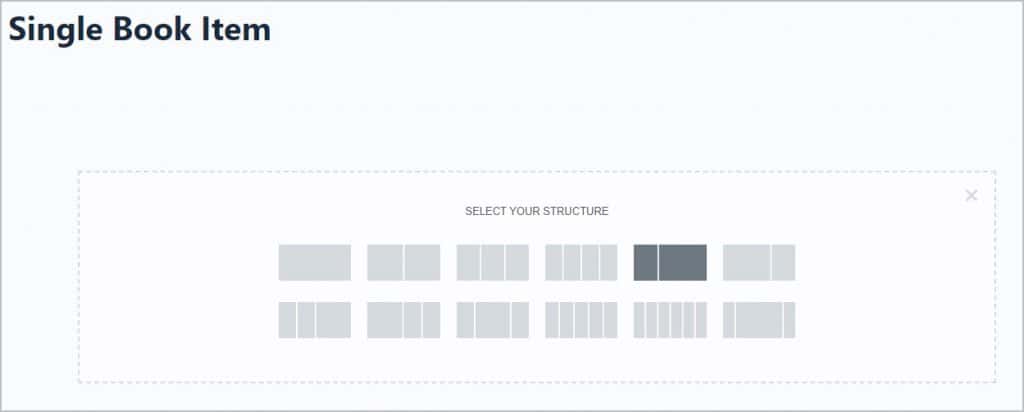Choose the wide-left, narrow-right two-column structure

(x=759, y=262)
